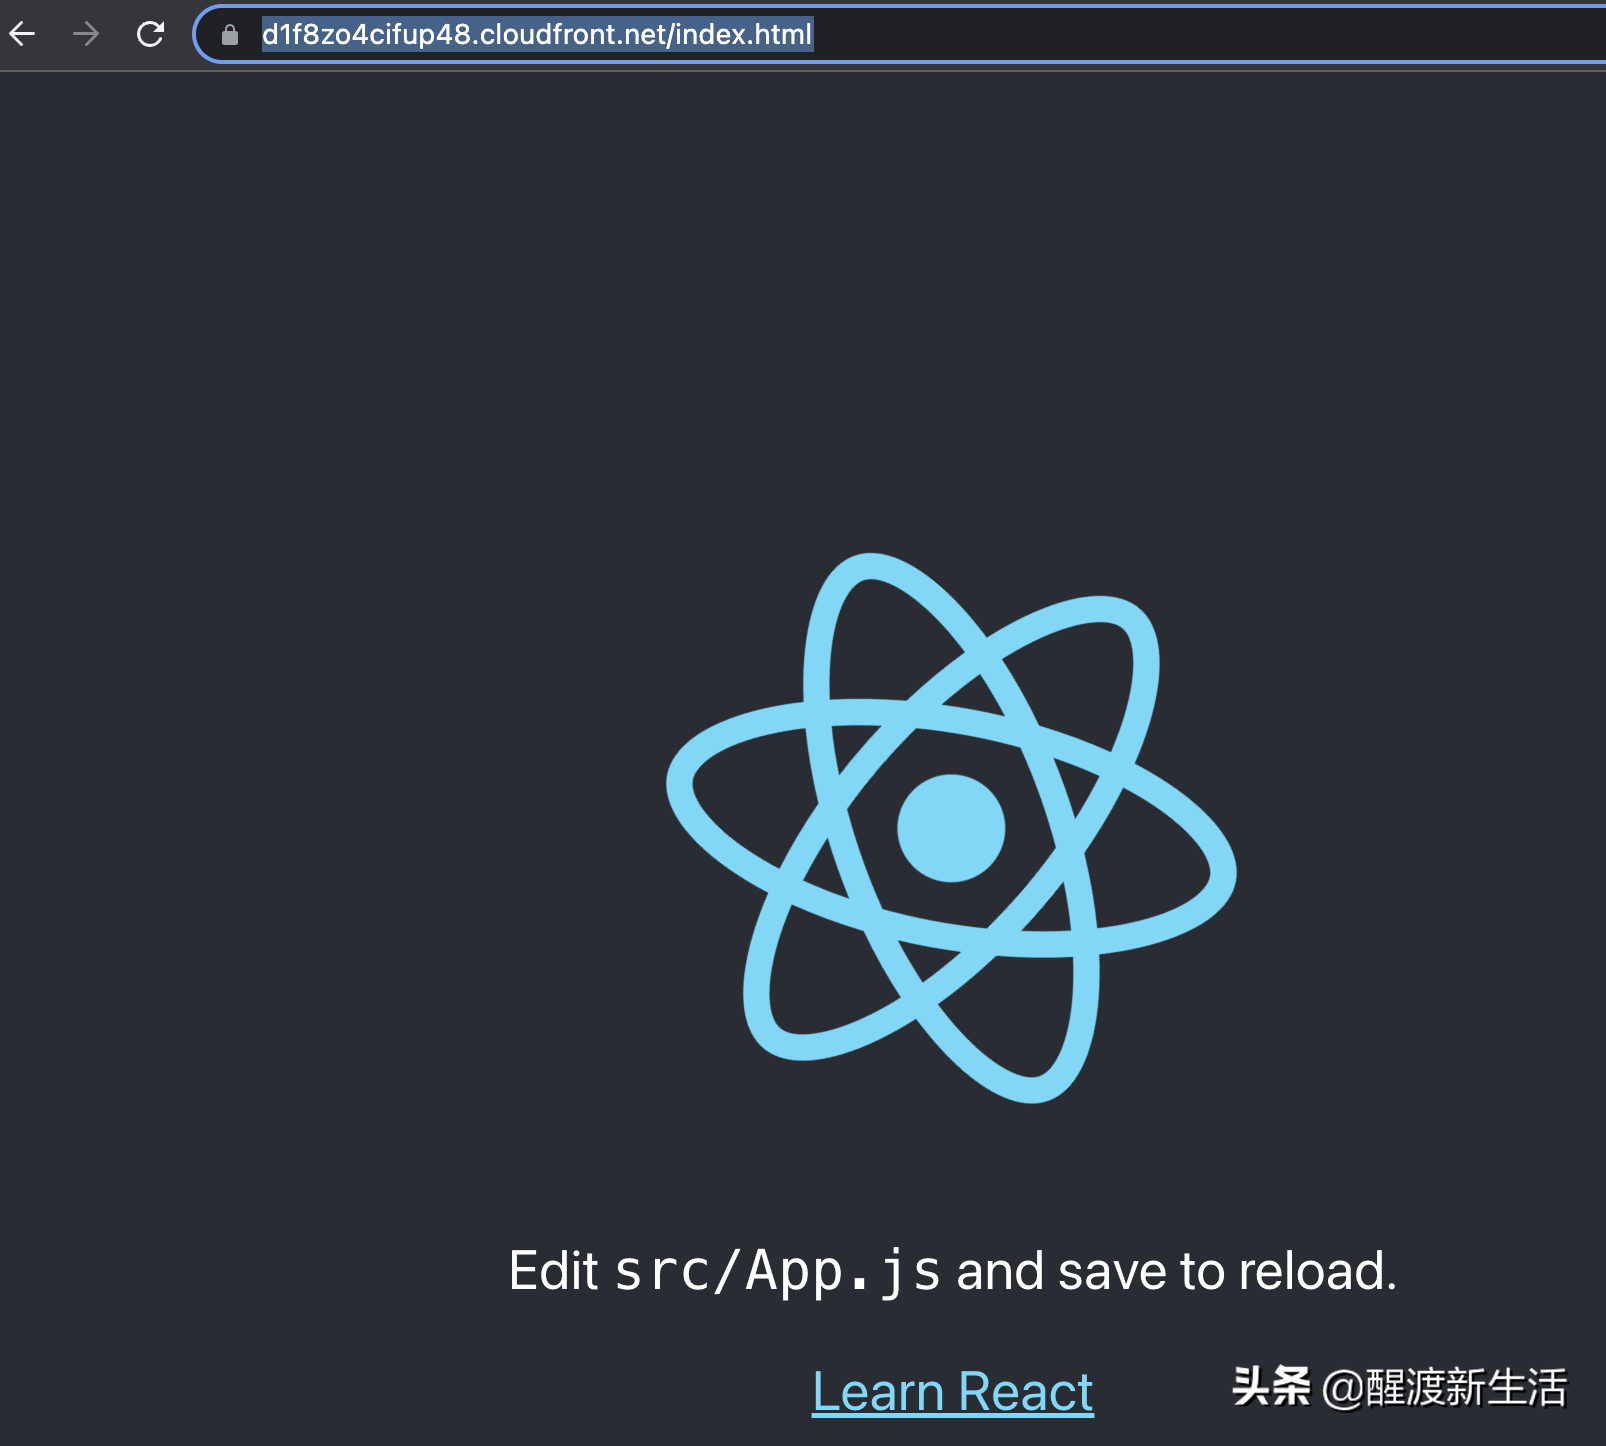Click the cloudfront.net URL in the address bar
Screen dimensions: 1606x1446
point(537,34)
